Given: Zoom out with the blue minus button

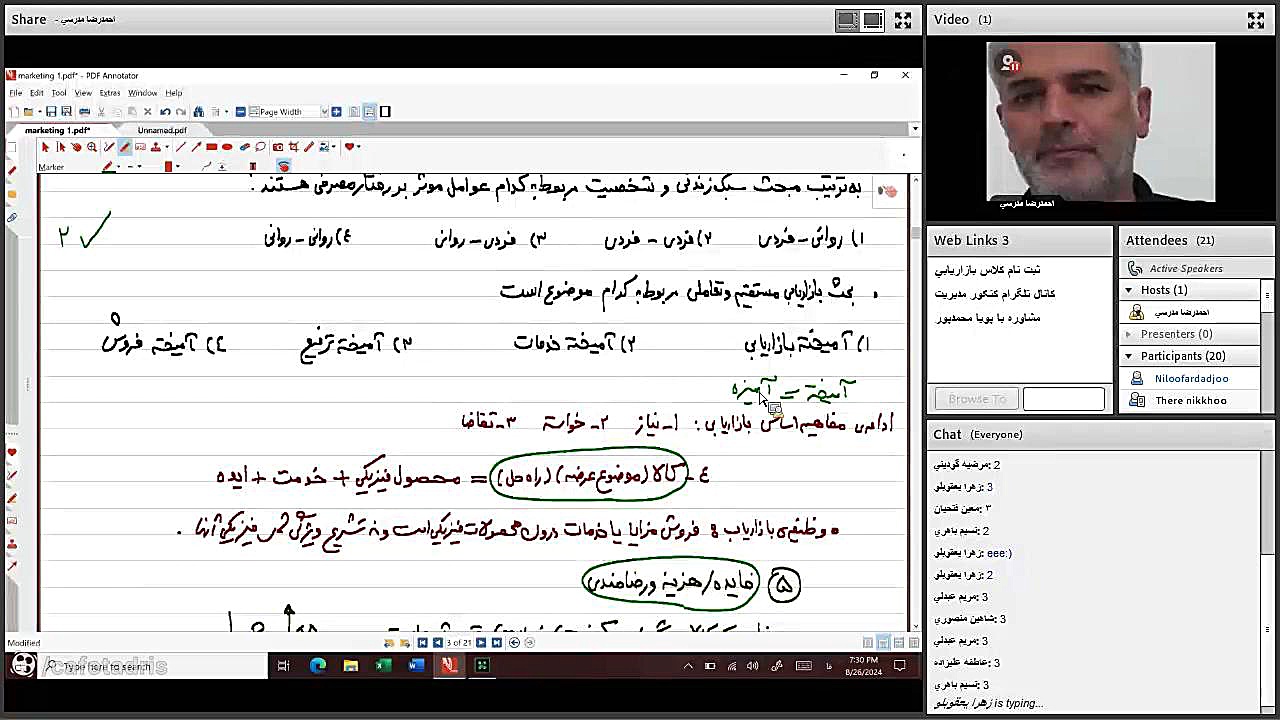Looking at the screenshot, I should [x=241, y=112].
